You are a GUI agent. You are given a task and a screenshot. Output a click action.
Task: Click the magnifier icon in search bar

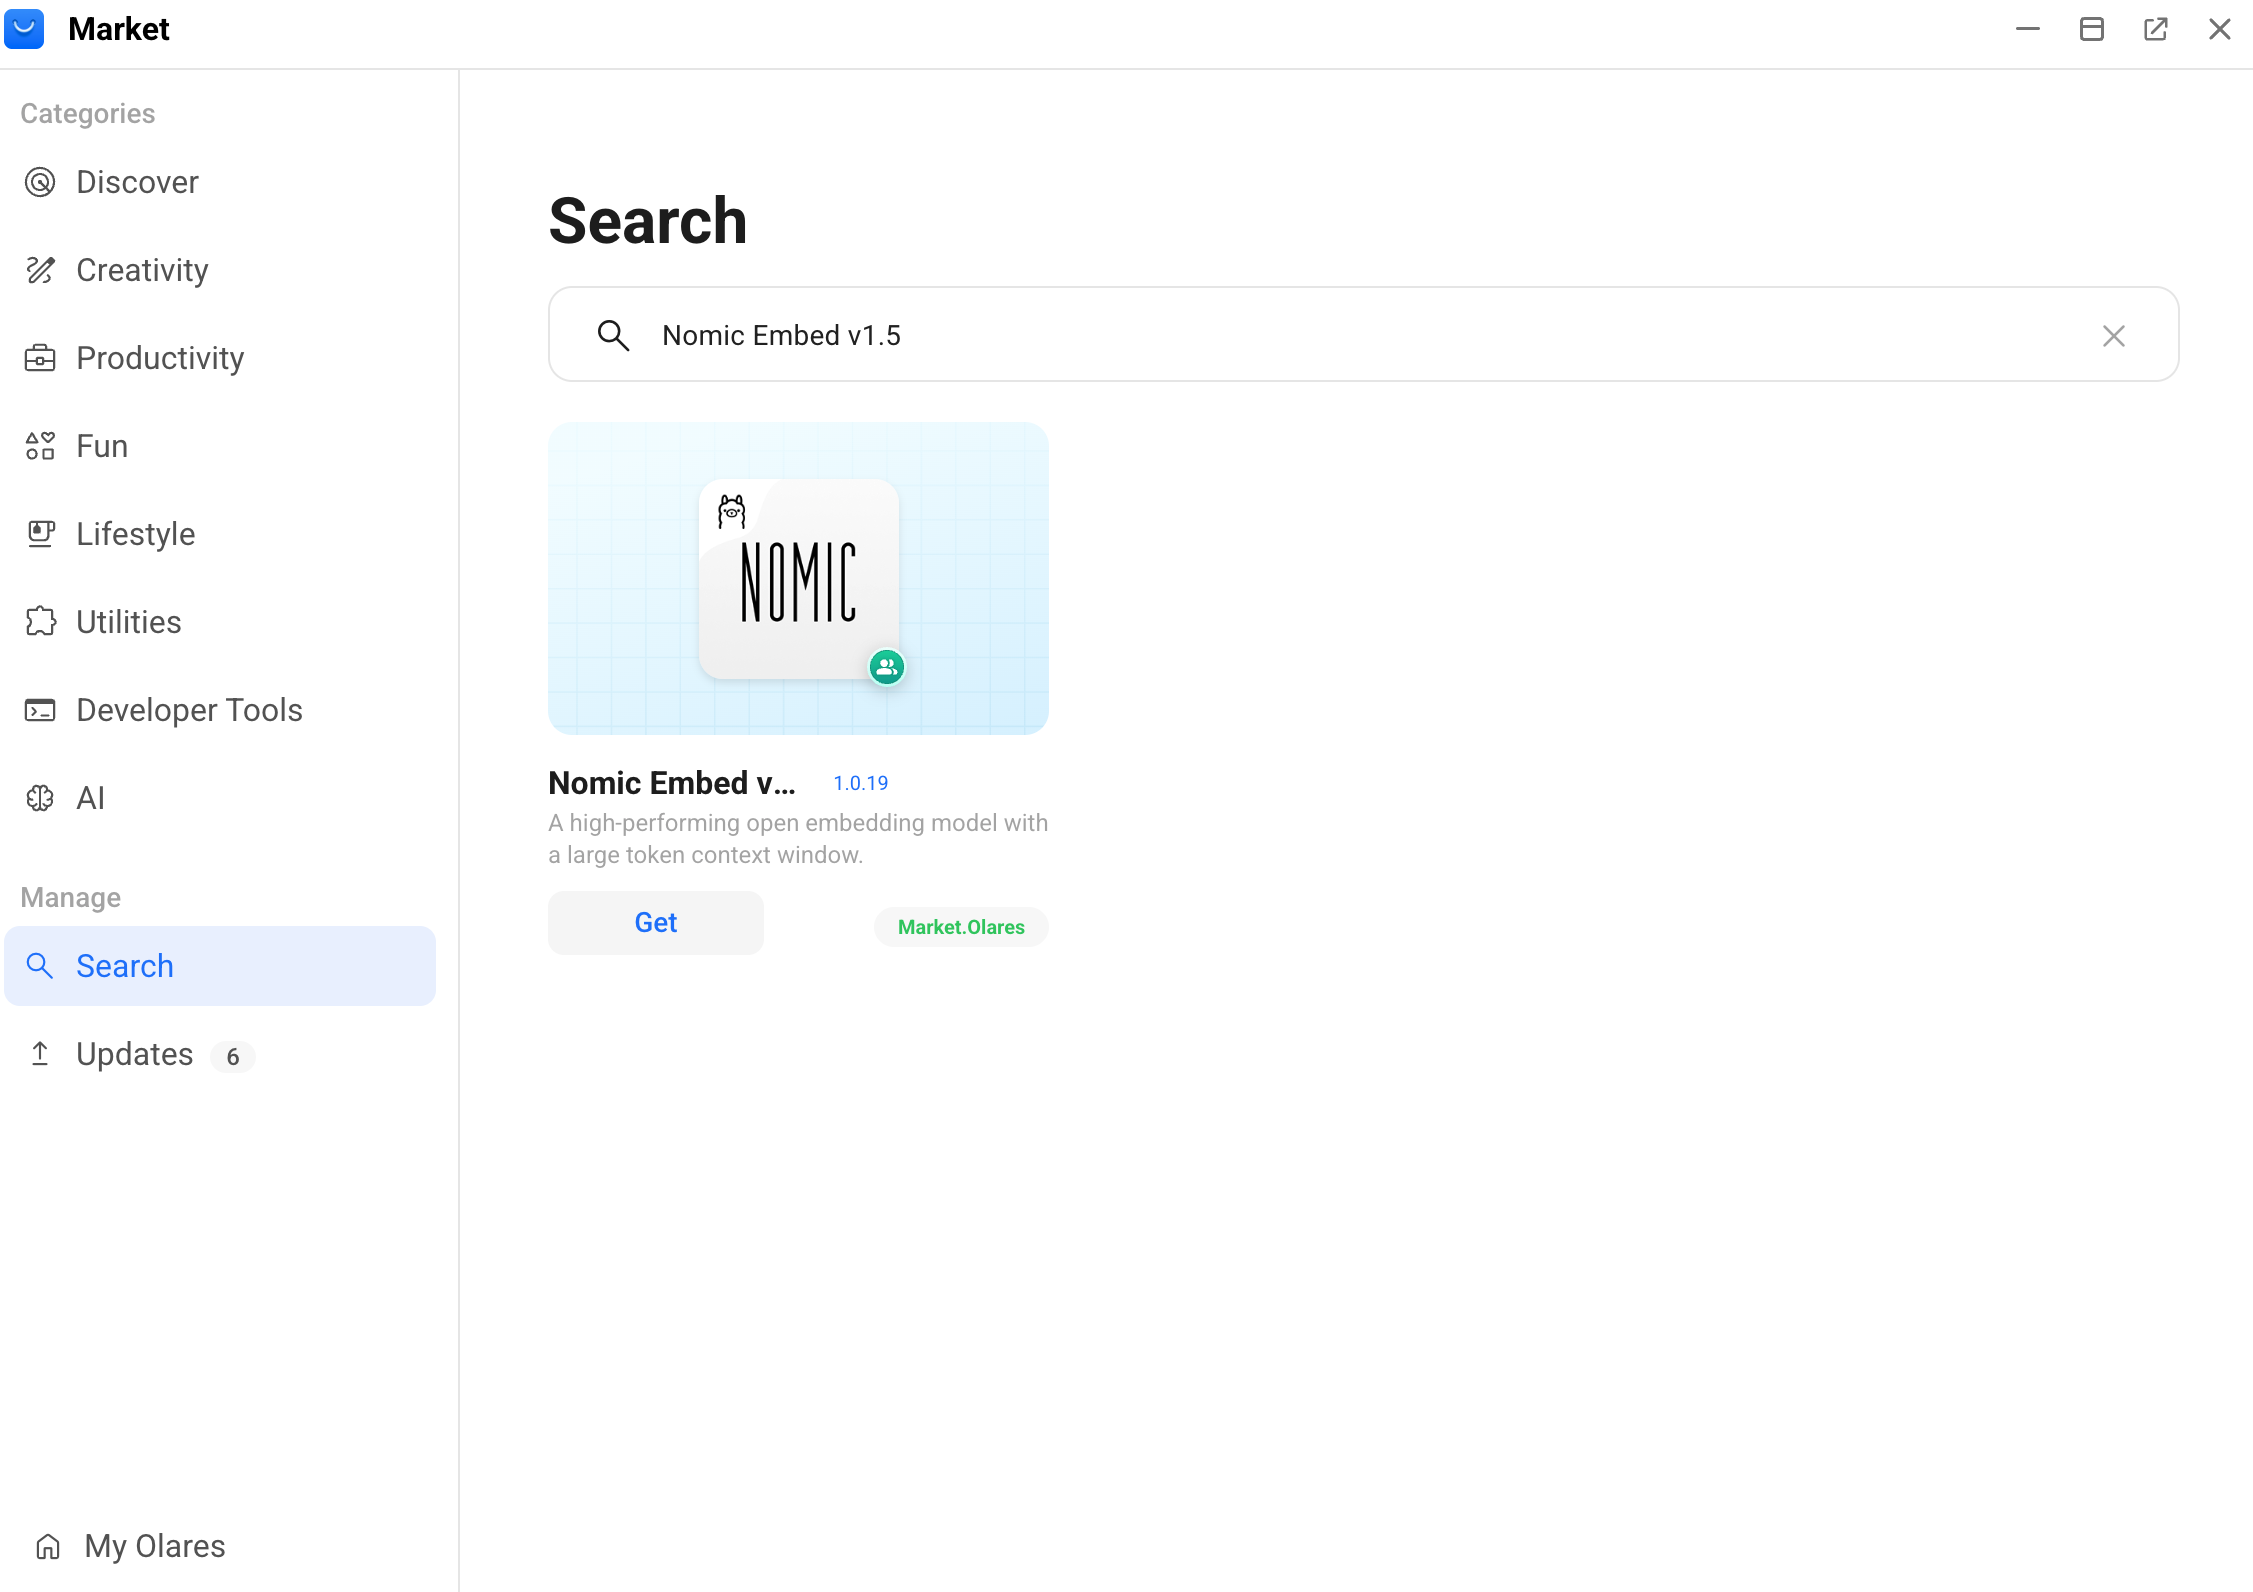(613, 335)
